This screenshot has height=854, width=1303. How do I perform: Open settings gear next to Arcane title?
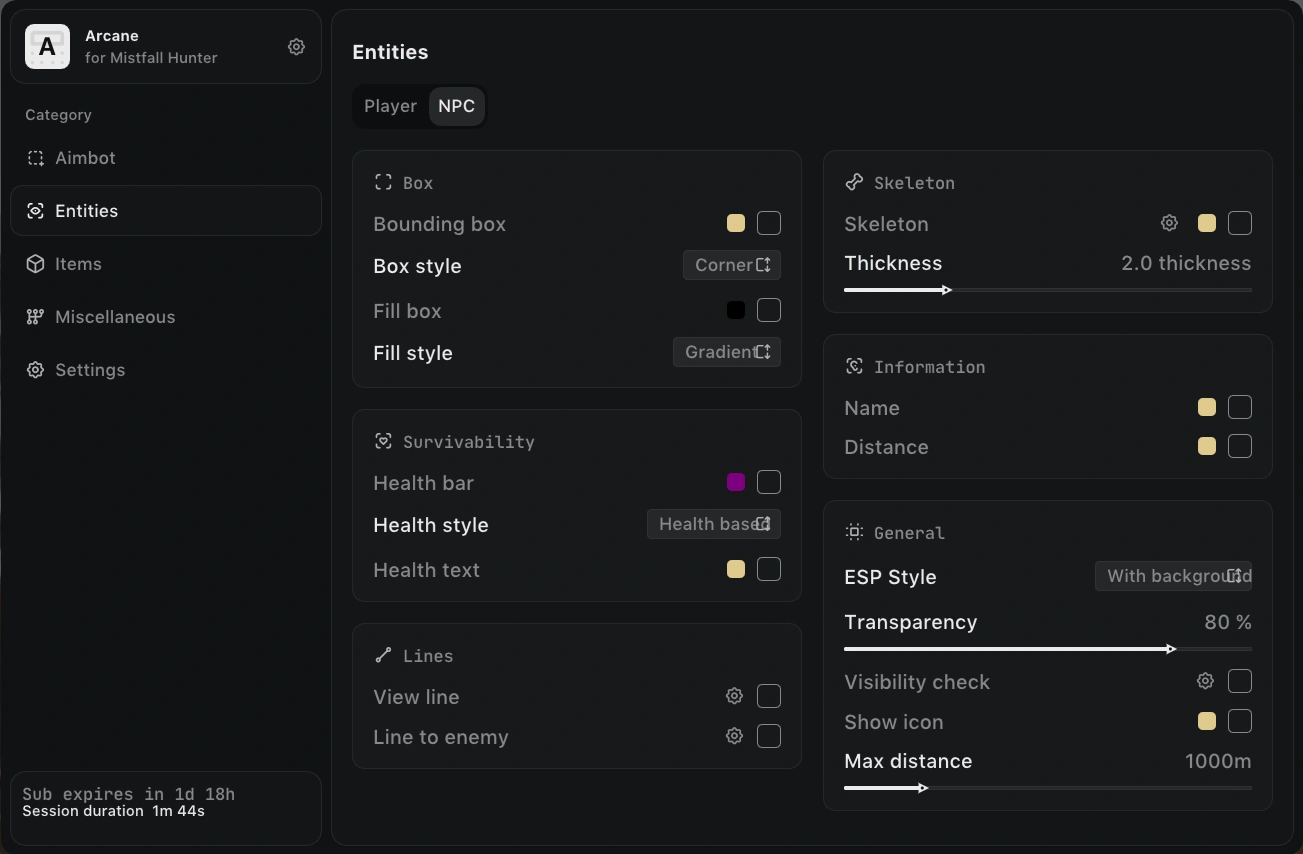pyautogui.click(x=296, y=47)
